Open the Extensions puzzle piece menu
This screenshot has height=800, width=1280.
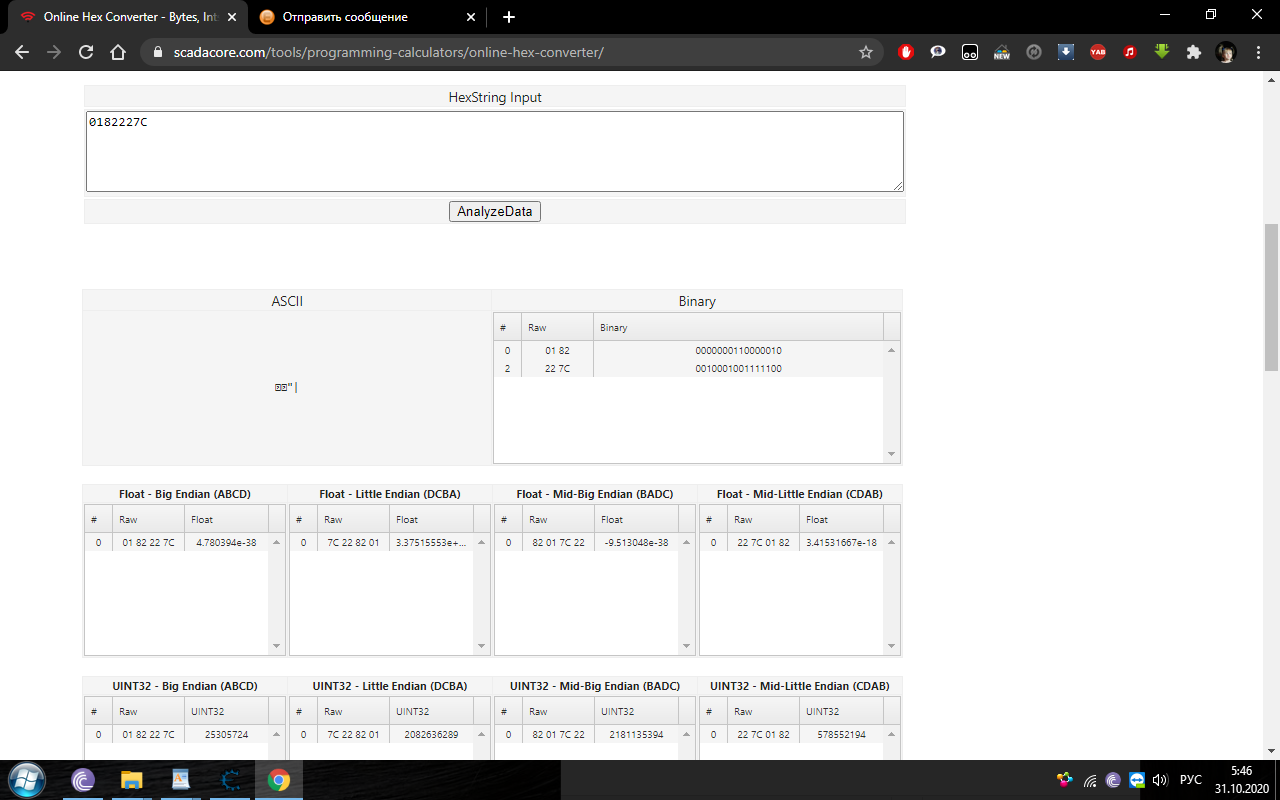click(1193, 52)
